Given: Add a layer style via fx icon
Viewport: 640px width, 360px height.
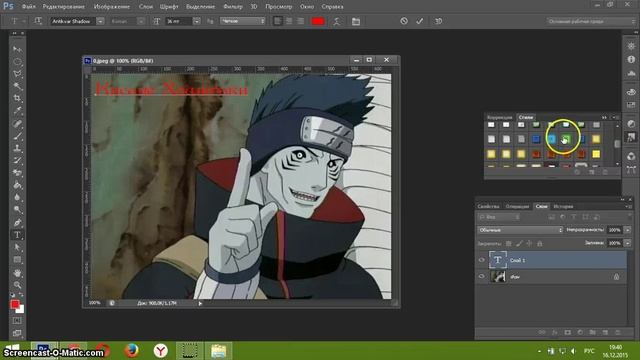Looking at the screenshot, I should [x=555, y=333].
